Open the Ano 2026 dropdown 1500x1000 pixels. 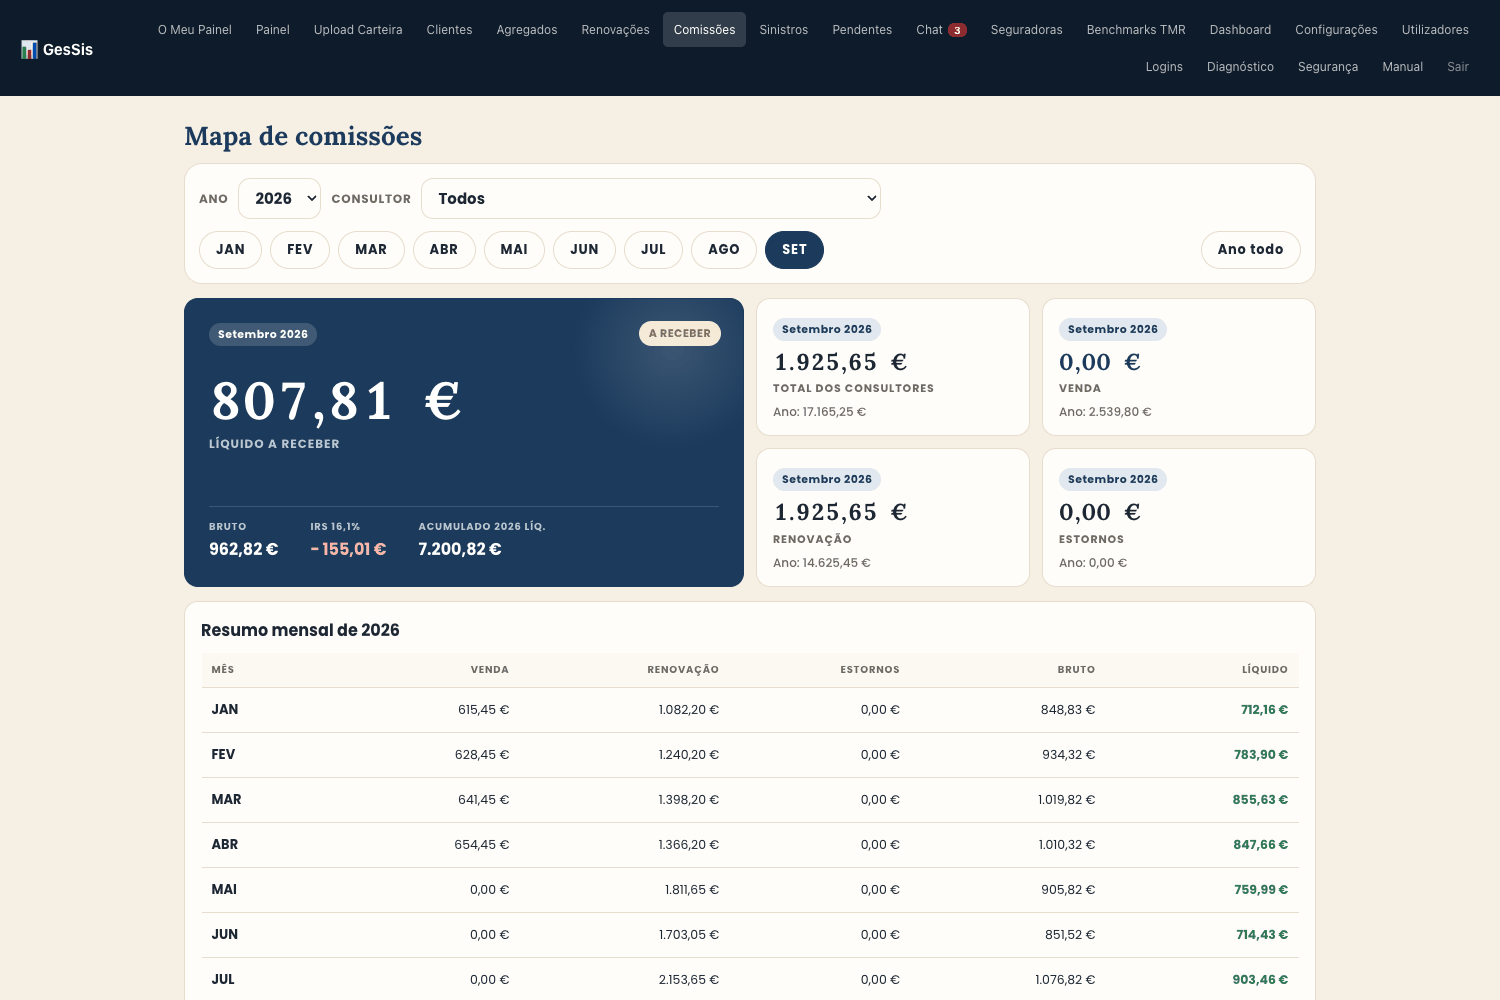(x=279, y=198)
